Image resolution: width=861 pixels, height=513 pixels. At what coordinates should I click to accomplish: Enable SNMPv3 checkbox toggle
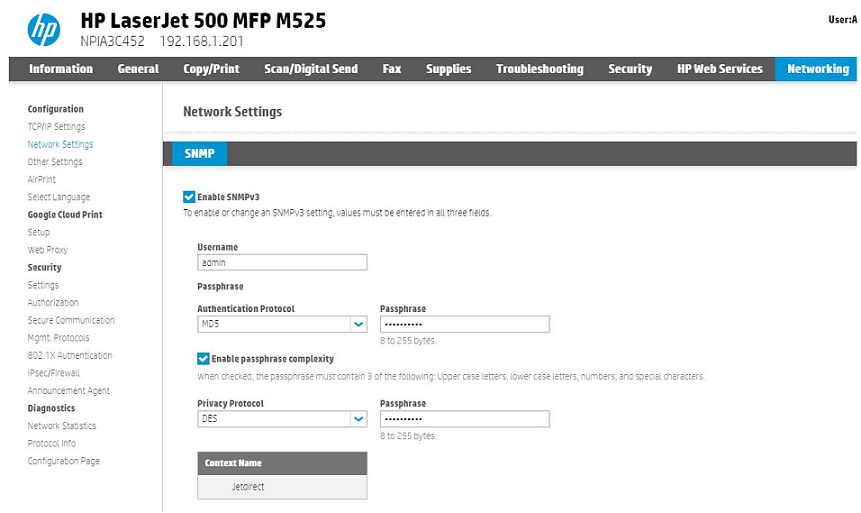pos(189,197)
